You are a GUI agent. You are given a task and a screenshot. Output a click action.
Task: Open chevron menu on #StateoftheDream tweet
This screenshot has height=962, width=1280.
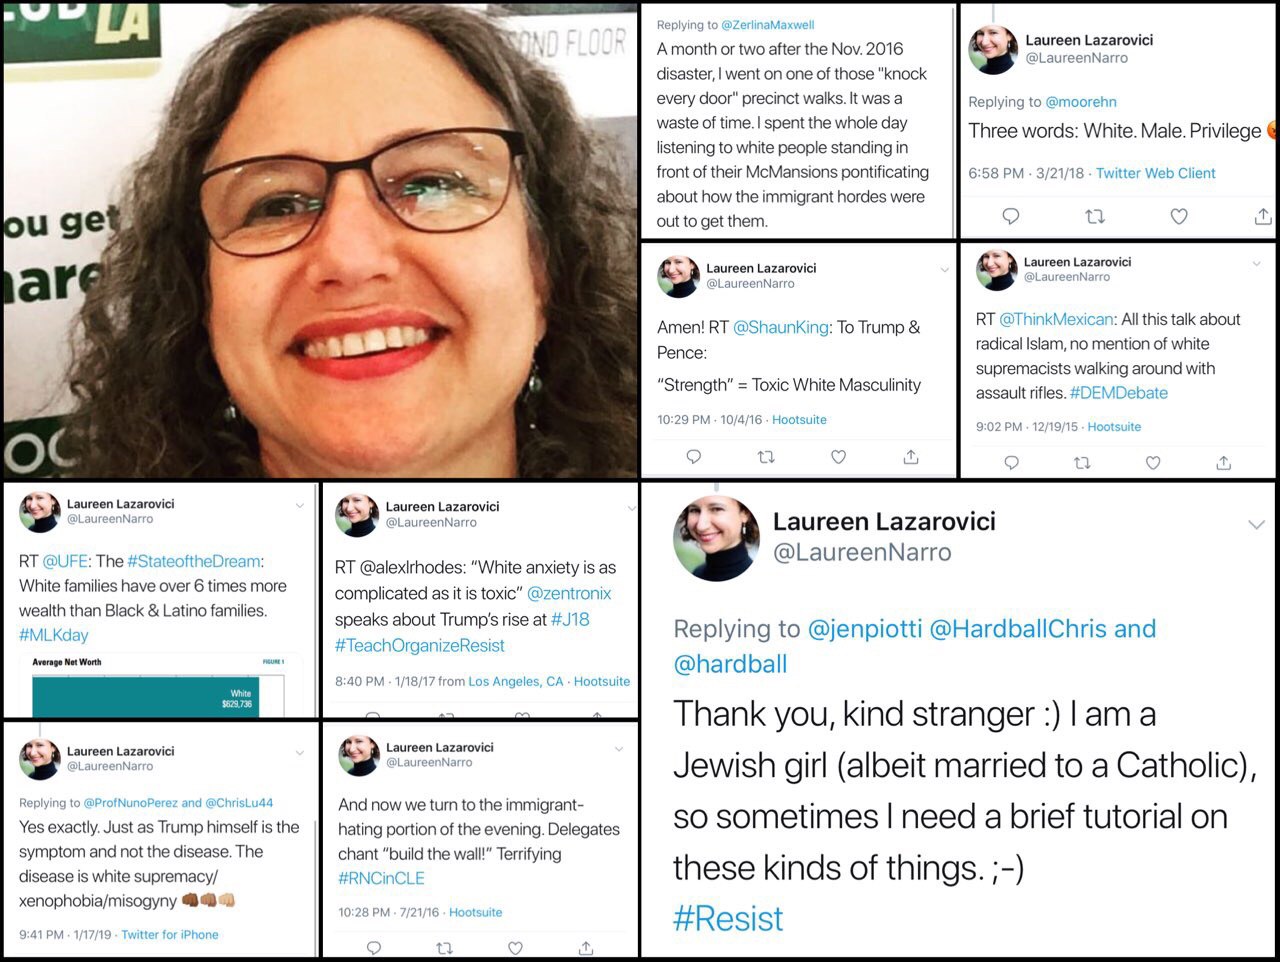(x=299, y=506)
